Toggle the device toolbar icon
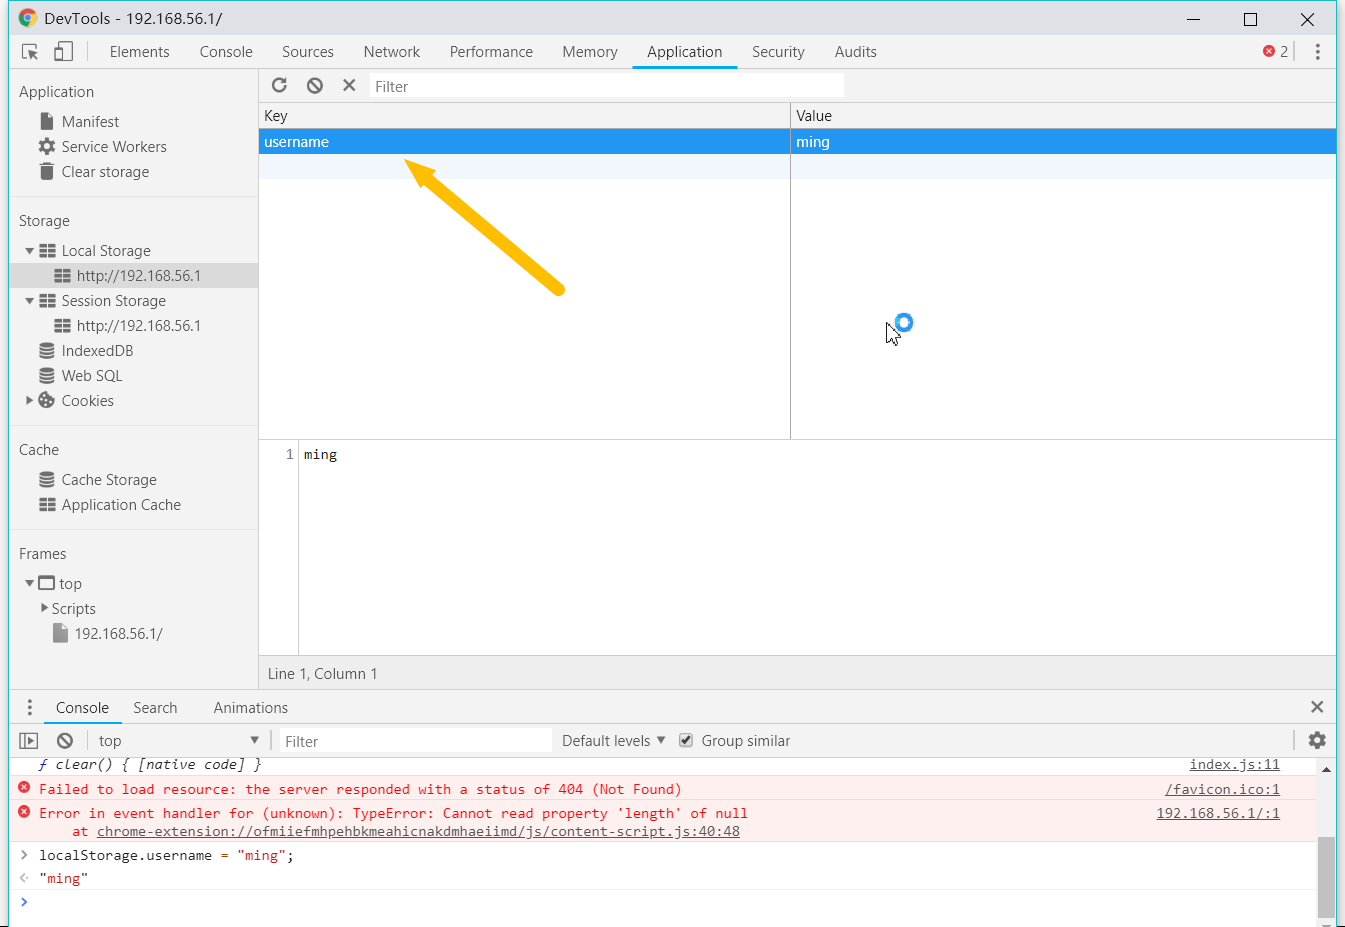 63,52
